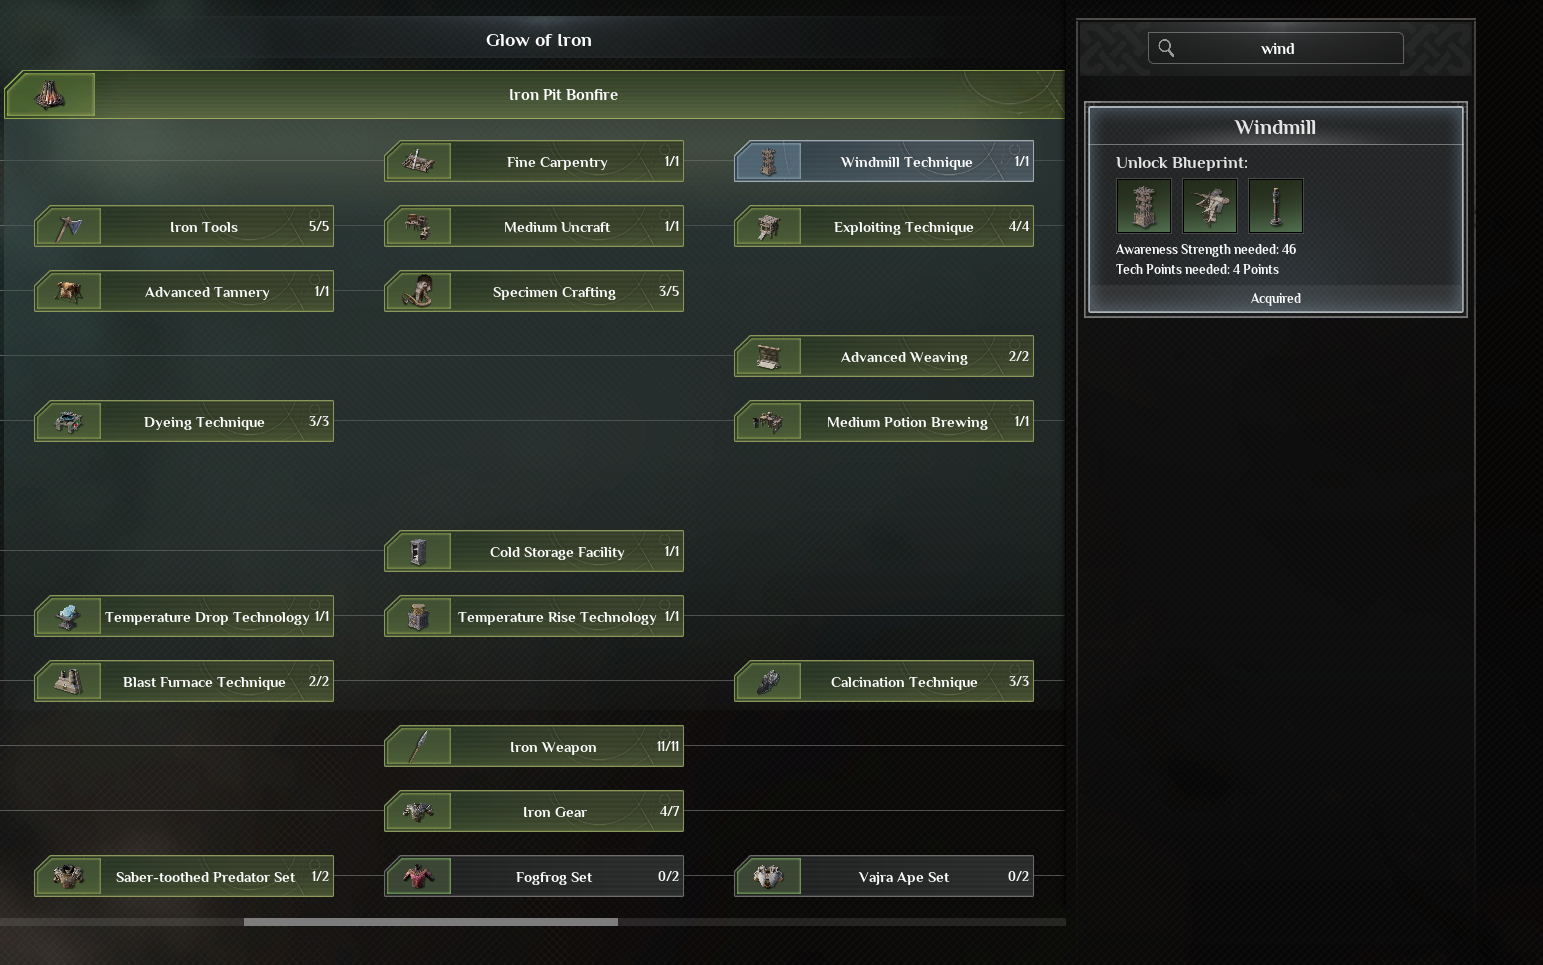Click the Acquired status button
The image size is (1543, 965).
click(x=1276, y=298)
